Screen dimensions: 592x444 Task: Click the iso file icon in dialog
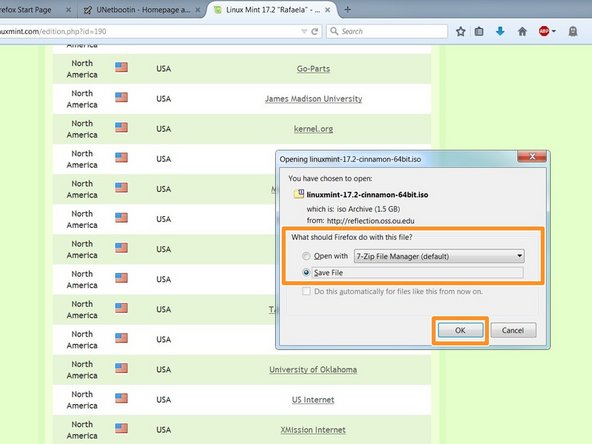(x=299, y=194)
